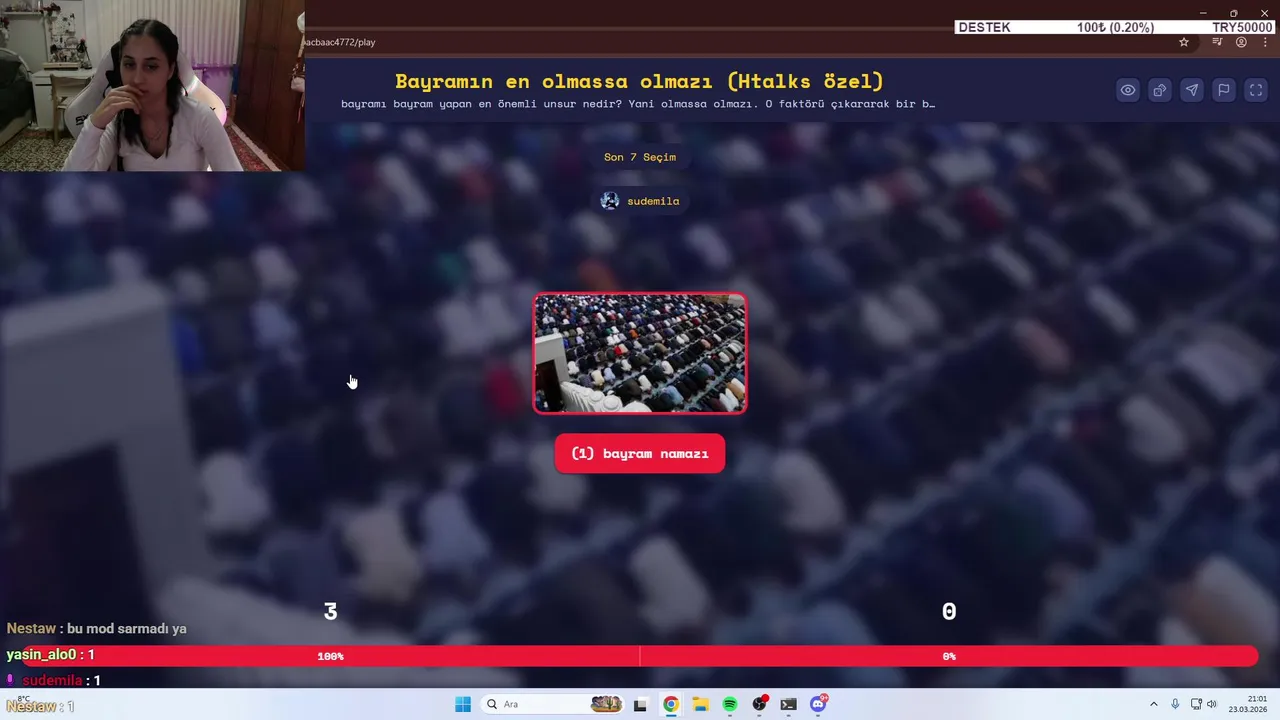This screenshot has width=1280, height=720.
Task: Click the search highlight image in taskbar search
Action: (x=605, y=704)
